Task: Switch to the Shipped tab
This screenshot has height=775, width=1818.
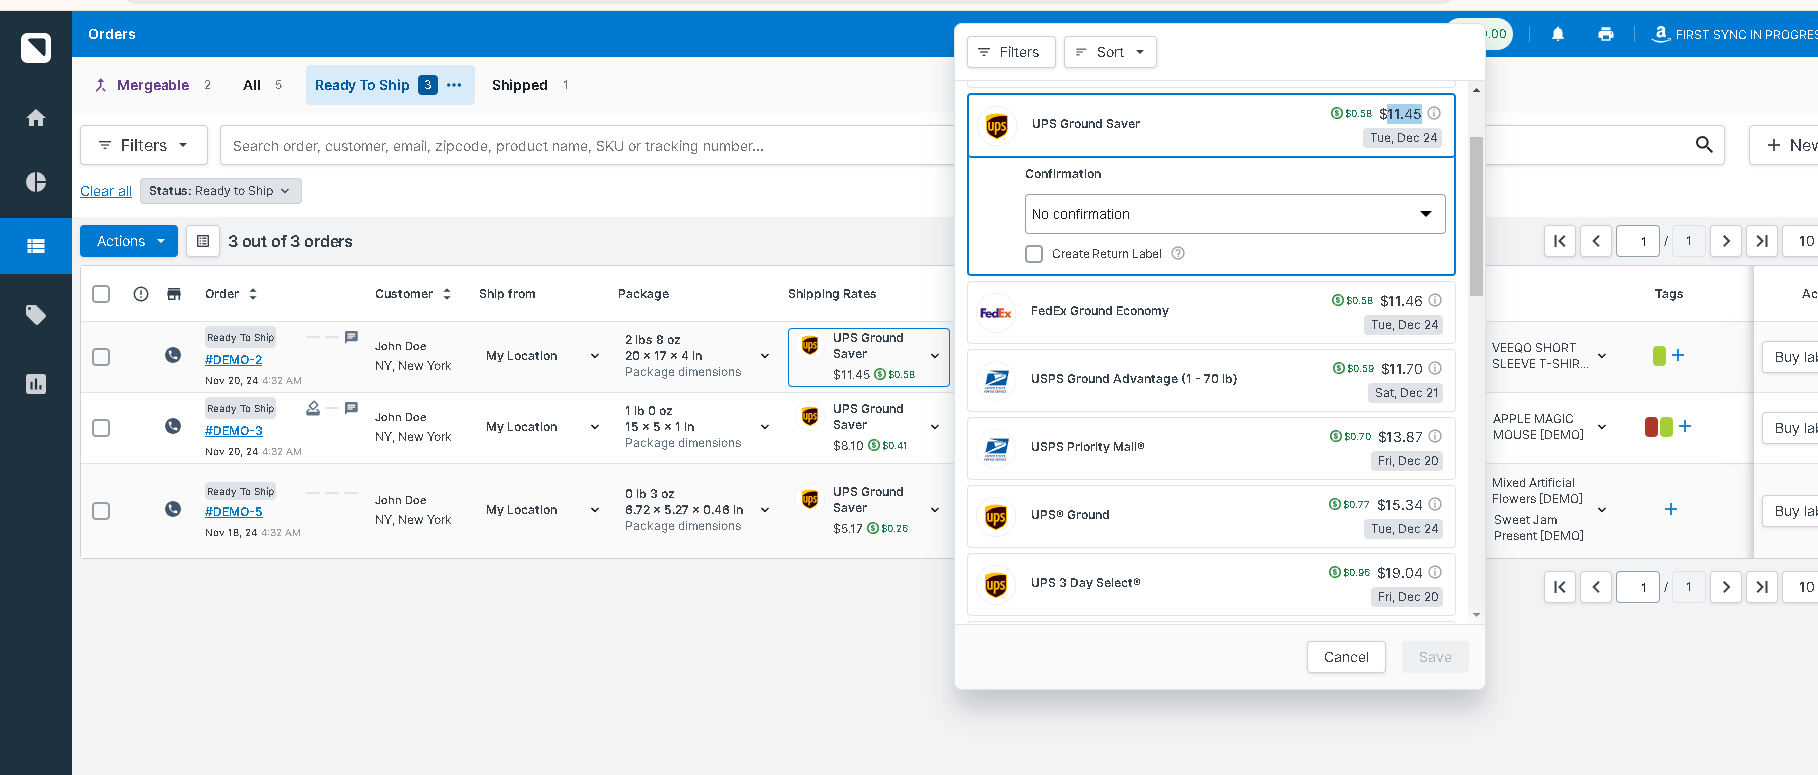Action: click(530, 85)
